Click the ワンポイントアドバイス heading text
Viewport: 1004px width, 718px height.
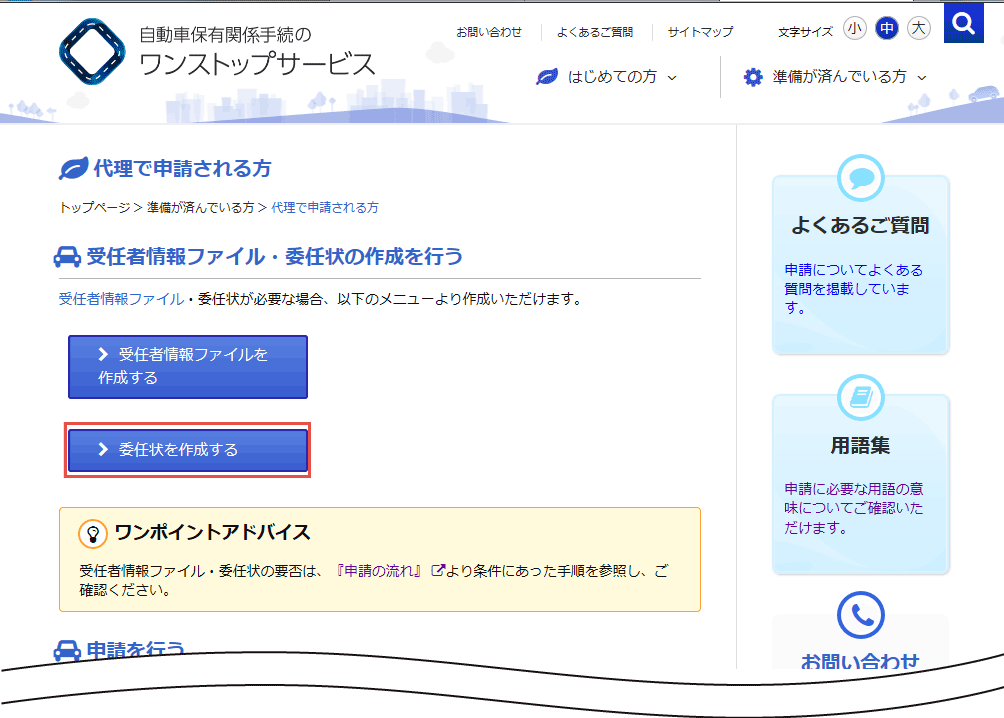tap(212, 532)
